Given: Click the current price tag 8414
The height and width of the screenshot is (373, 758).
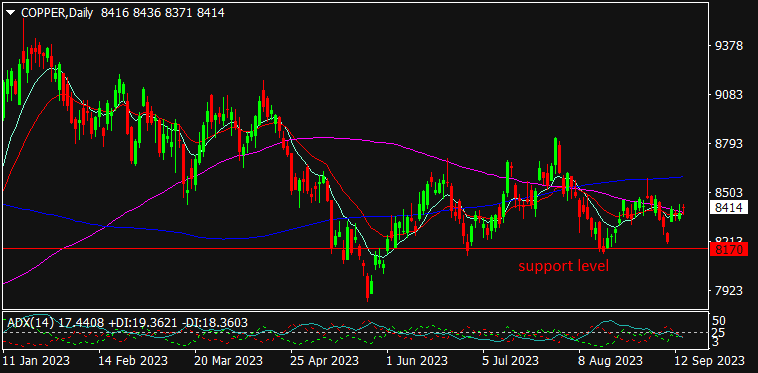Looking at the screenshot, I should coord(729,208).
